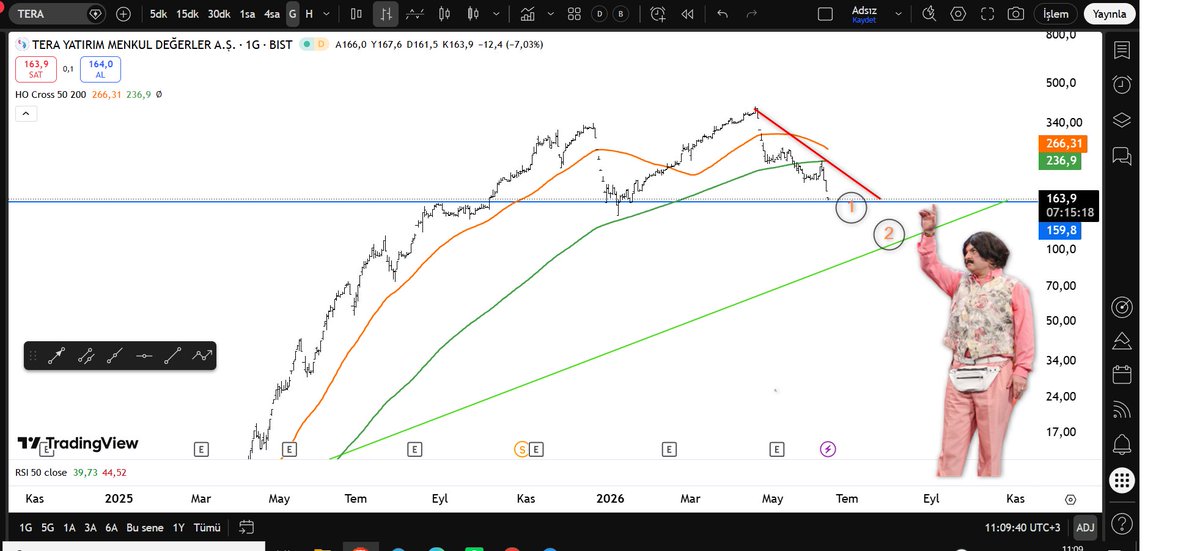Image resolution: width=1200 pixels, height=551 pixels.
Task: Select the polyline path drawing tool
Action: 202,355
